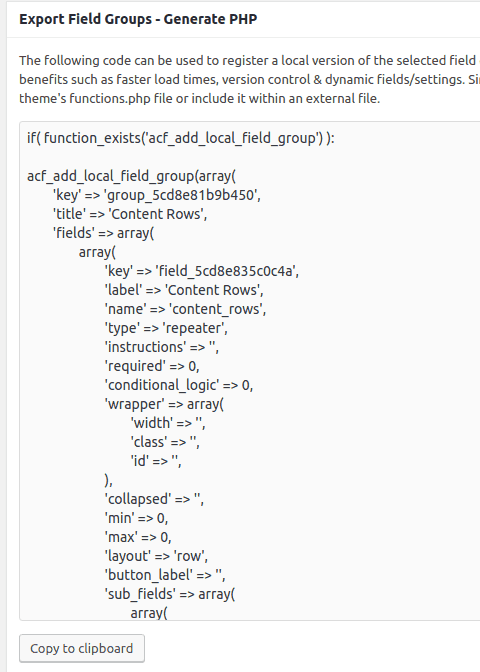
Task: Click the description paragraph about local field groups
Action: (x=249, y=79)
